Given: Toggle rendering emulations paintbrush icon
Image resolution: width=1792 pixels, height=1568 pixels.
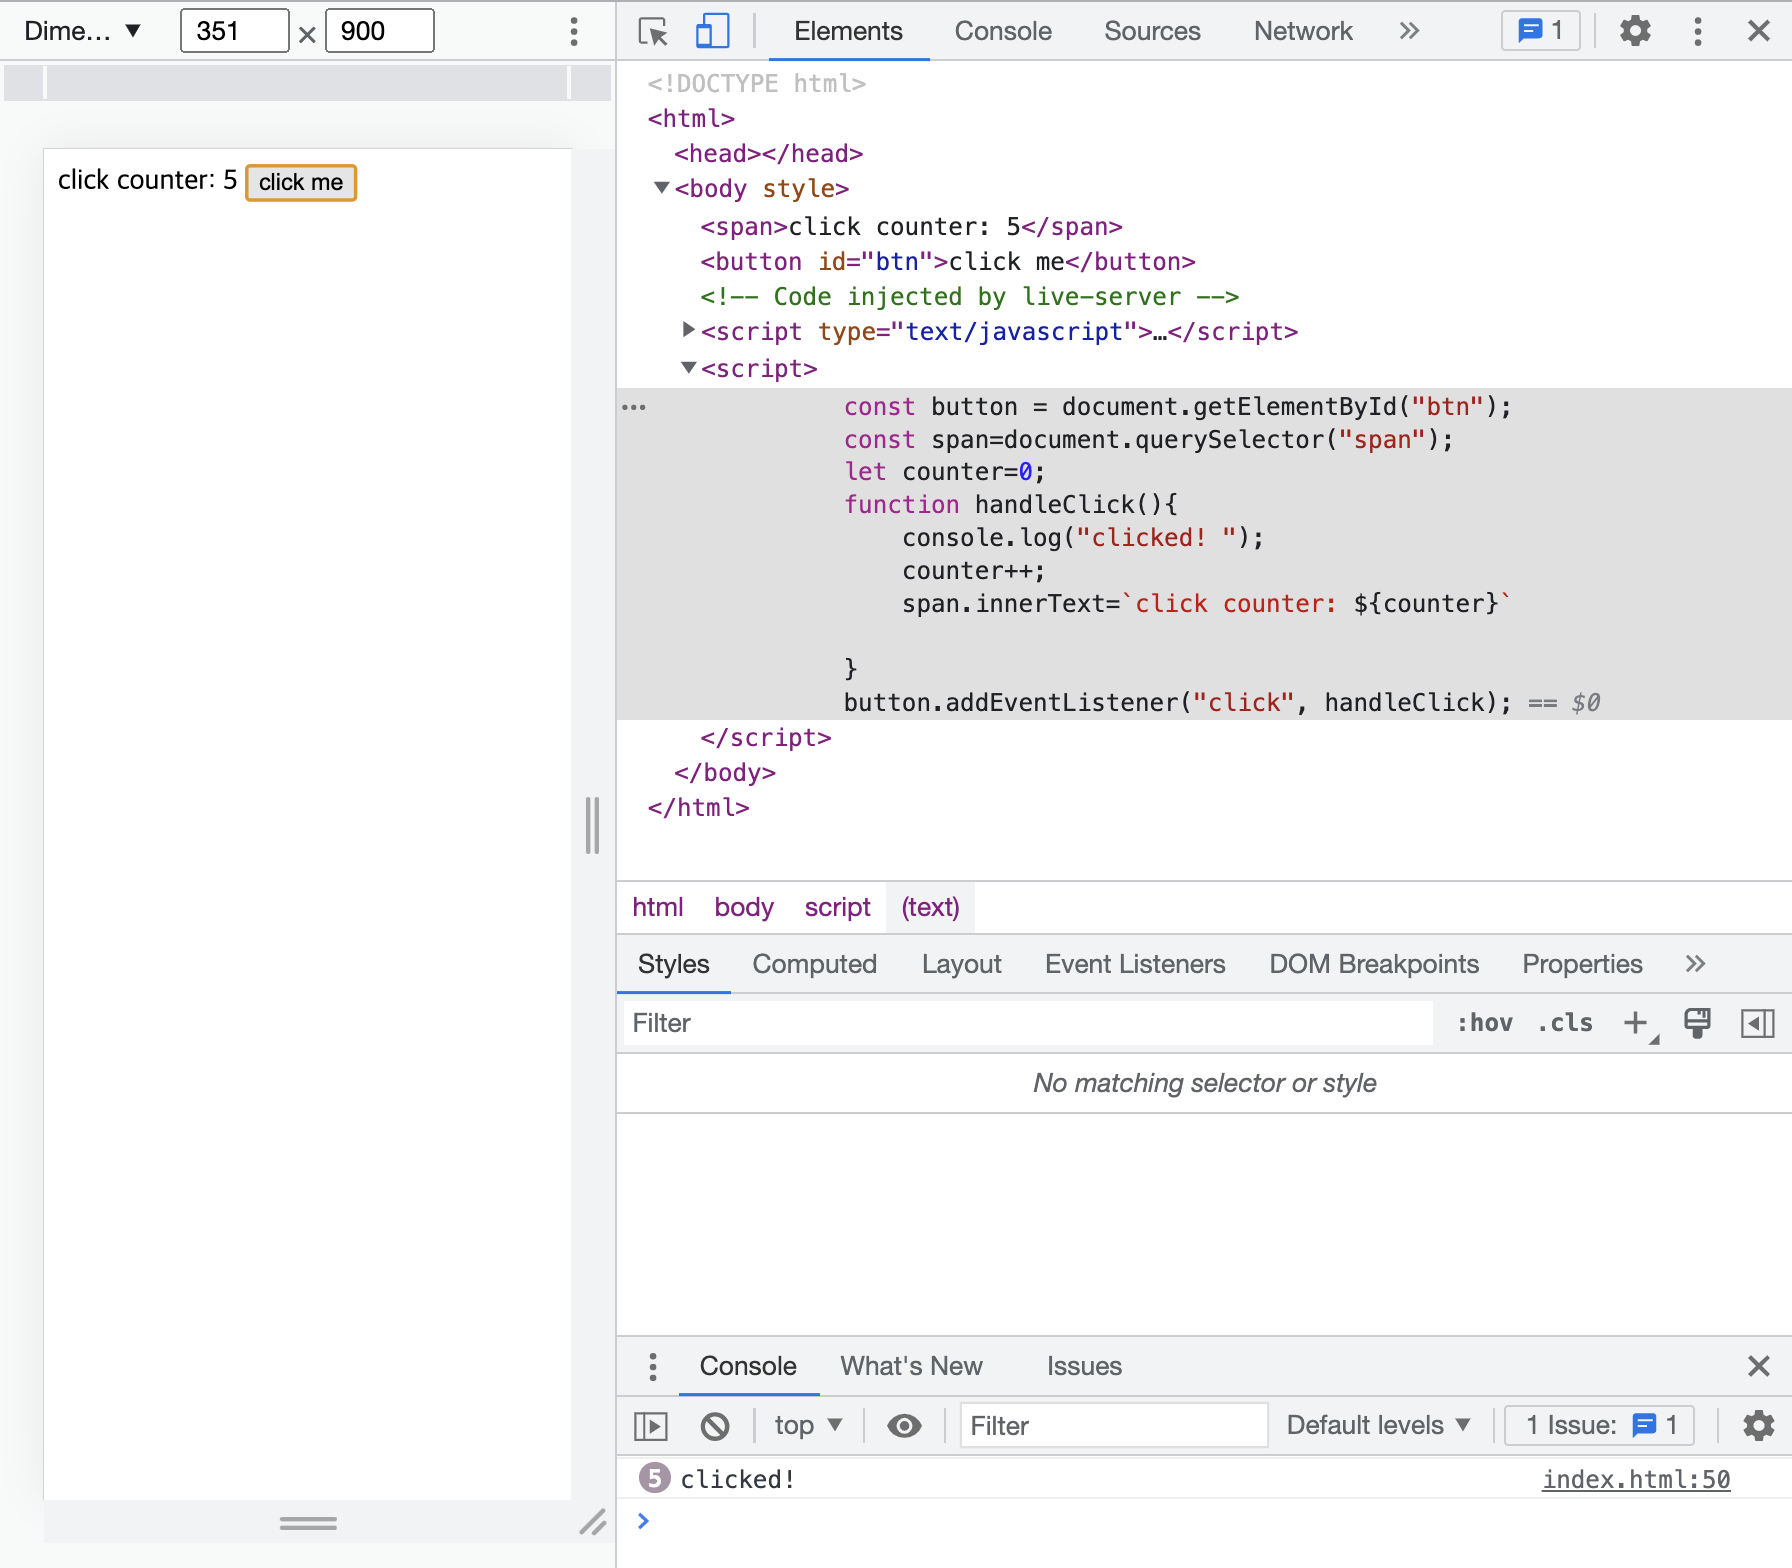Looking at the screenshot, I should 1697,1023.
